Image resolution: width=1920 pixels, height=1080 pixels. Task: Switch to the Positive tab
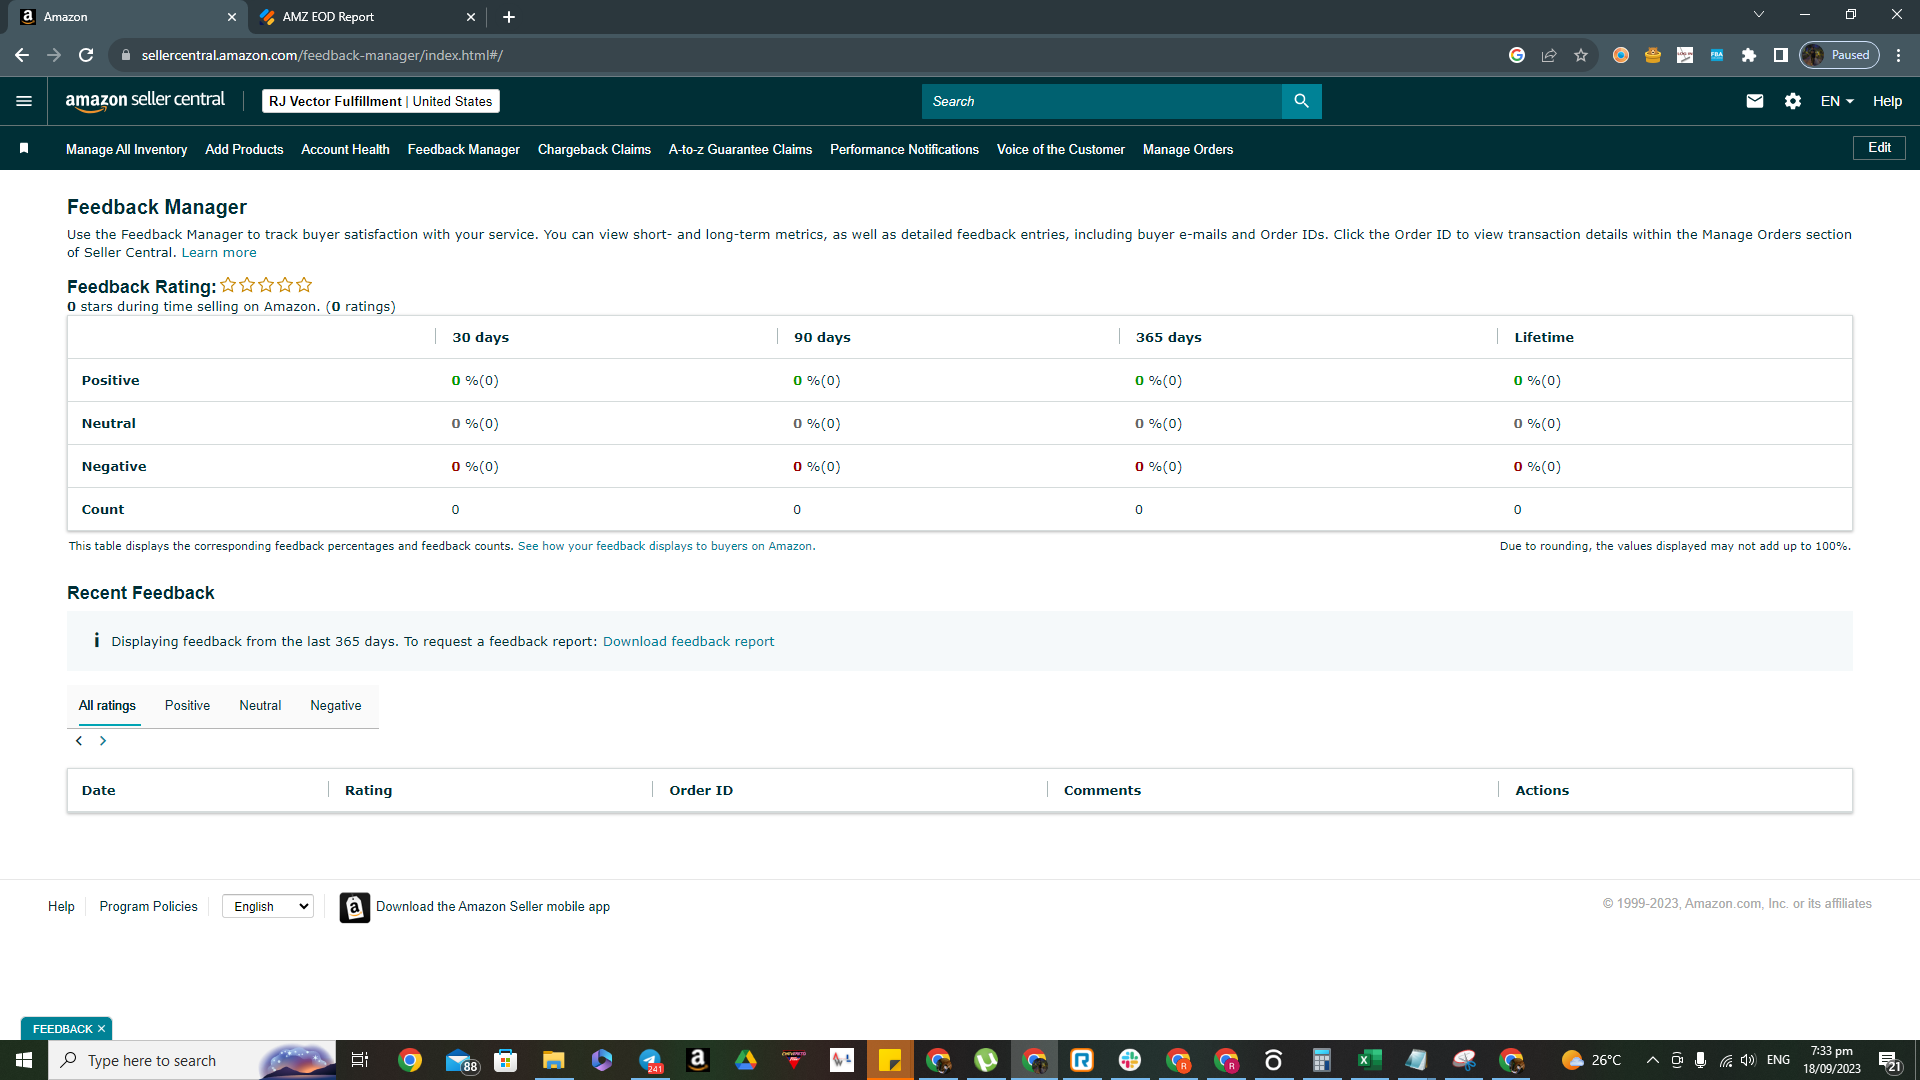(x=188, y=706)
